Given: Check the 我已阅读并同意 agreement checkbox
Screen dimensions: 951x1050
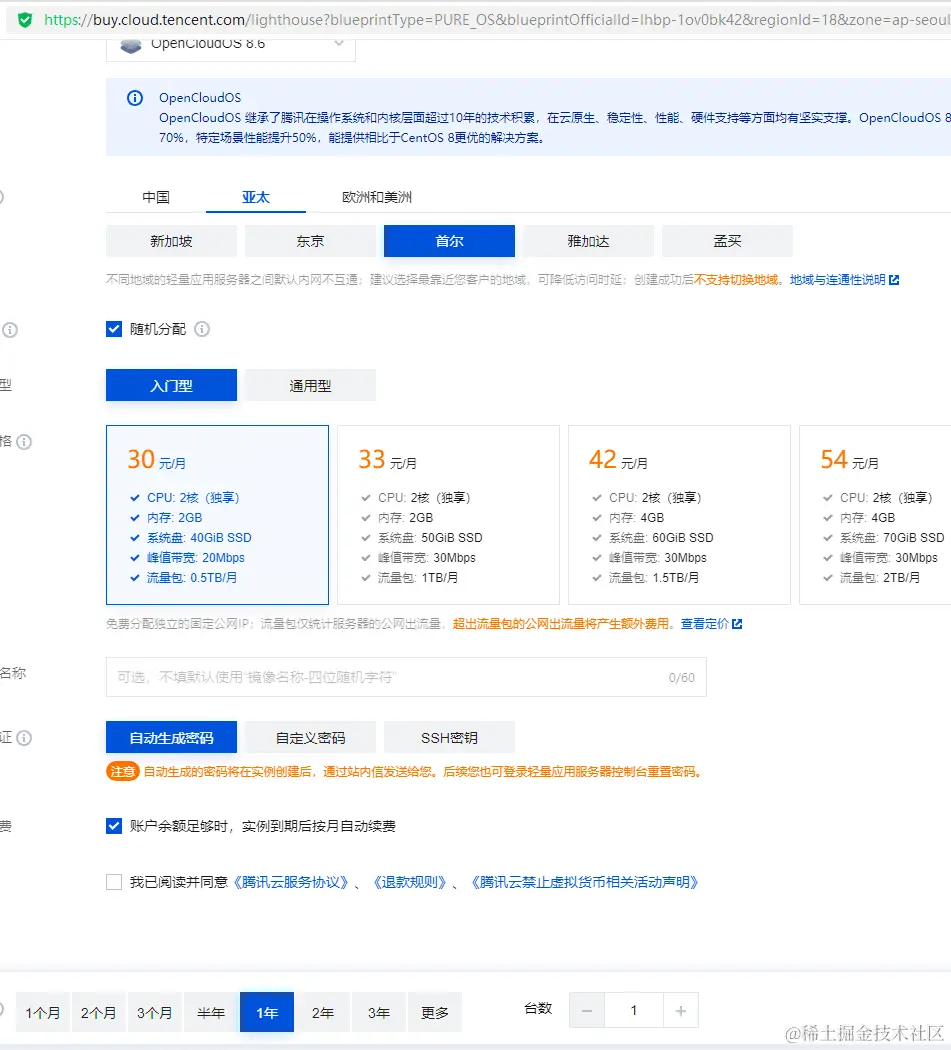Looking at the screenshot, I should coord(114,882).
